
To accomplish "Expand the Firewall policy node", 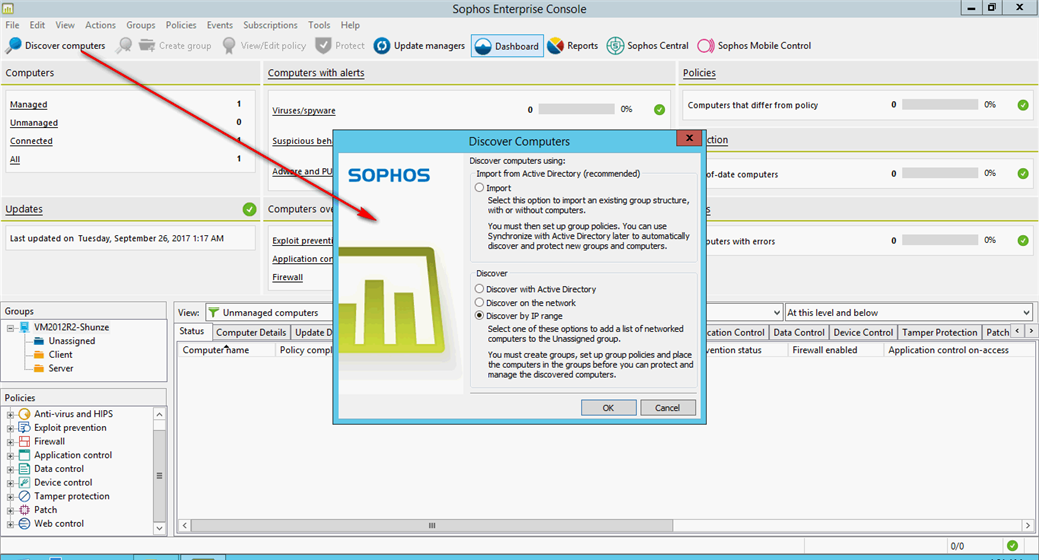I will (x=11, y=442).
